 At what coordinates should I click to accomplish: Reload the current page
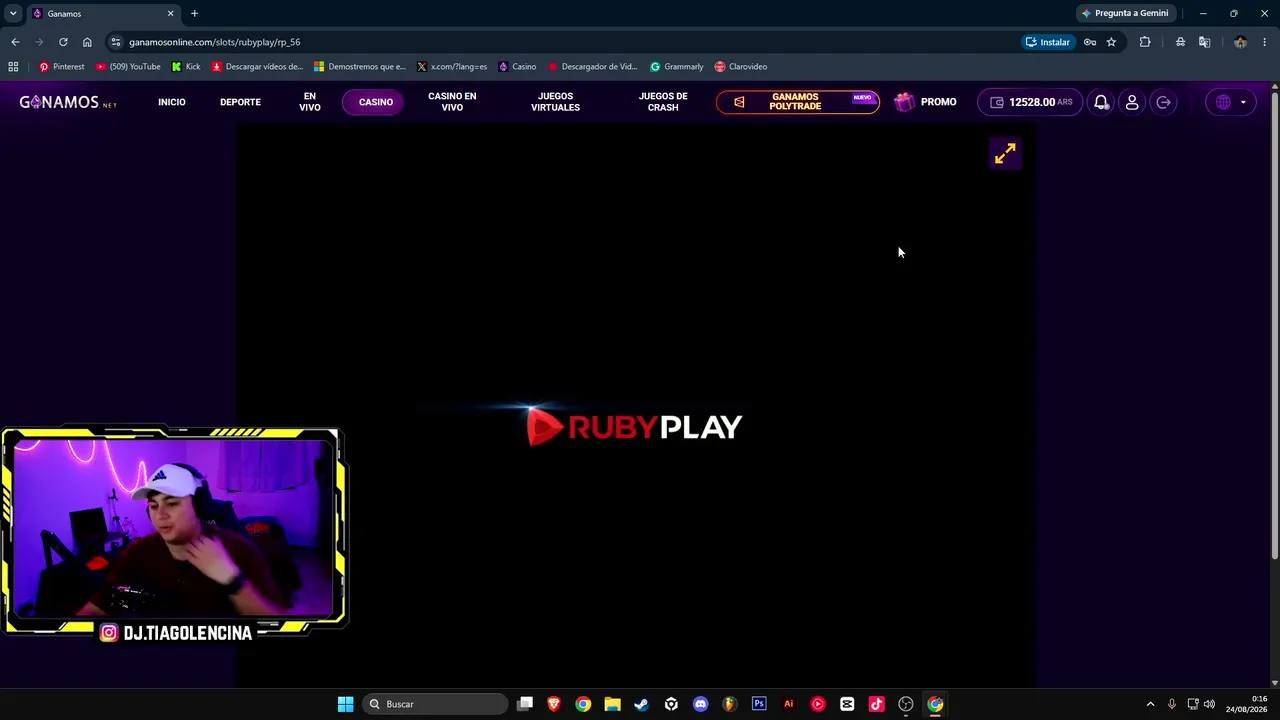pyautogui.click(x=63, y=42)
